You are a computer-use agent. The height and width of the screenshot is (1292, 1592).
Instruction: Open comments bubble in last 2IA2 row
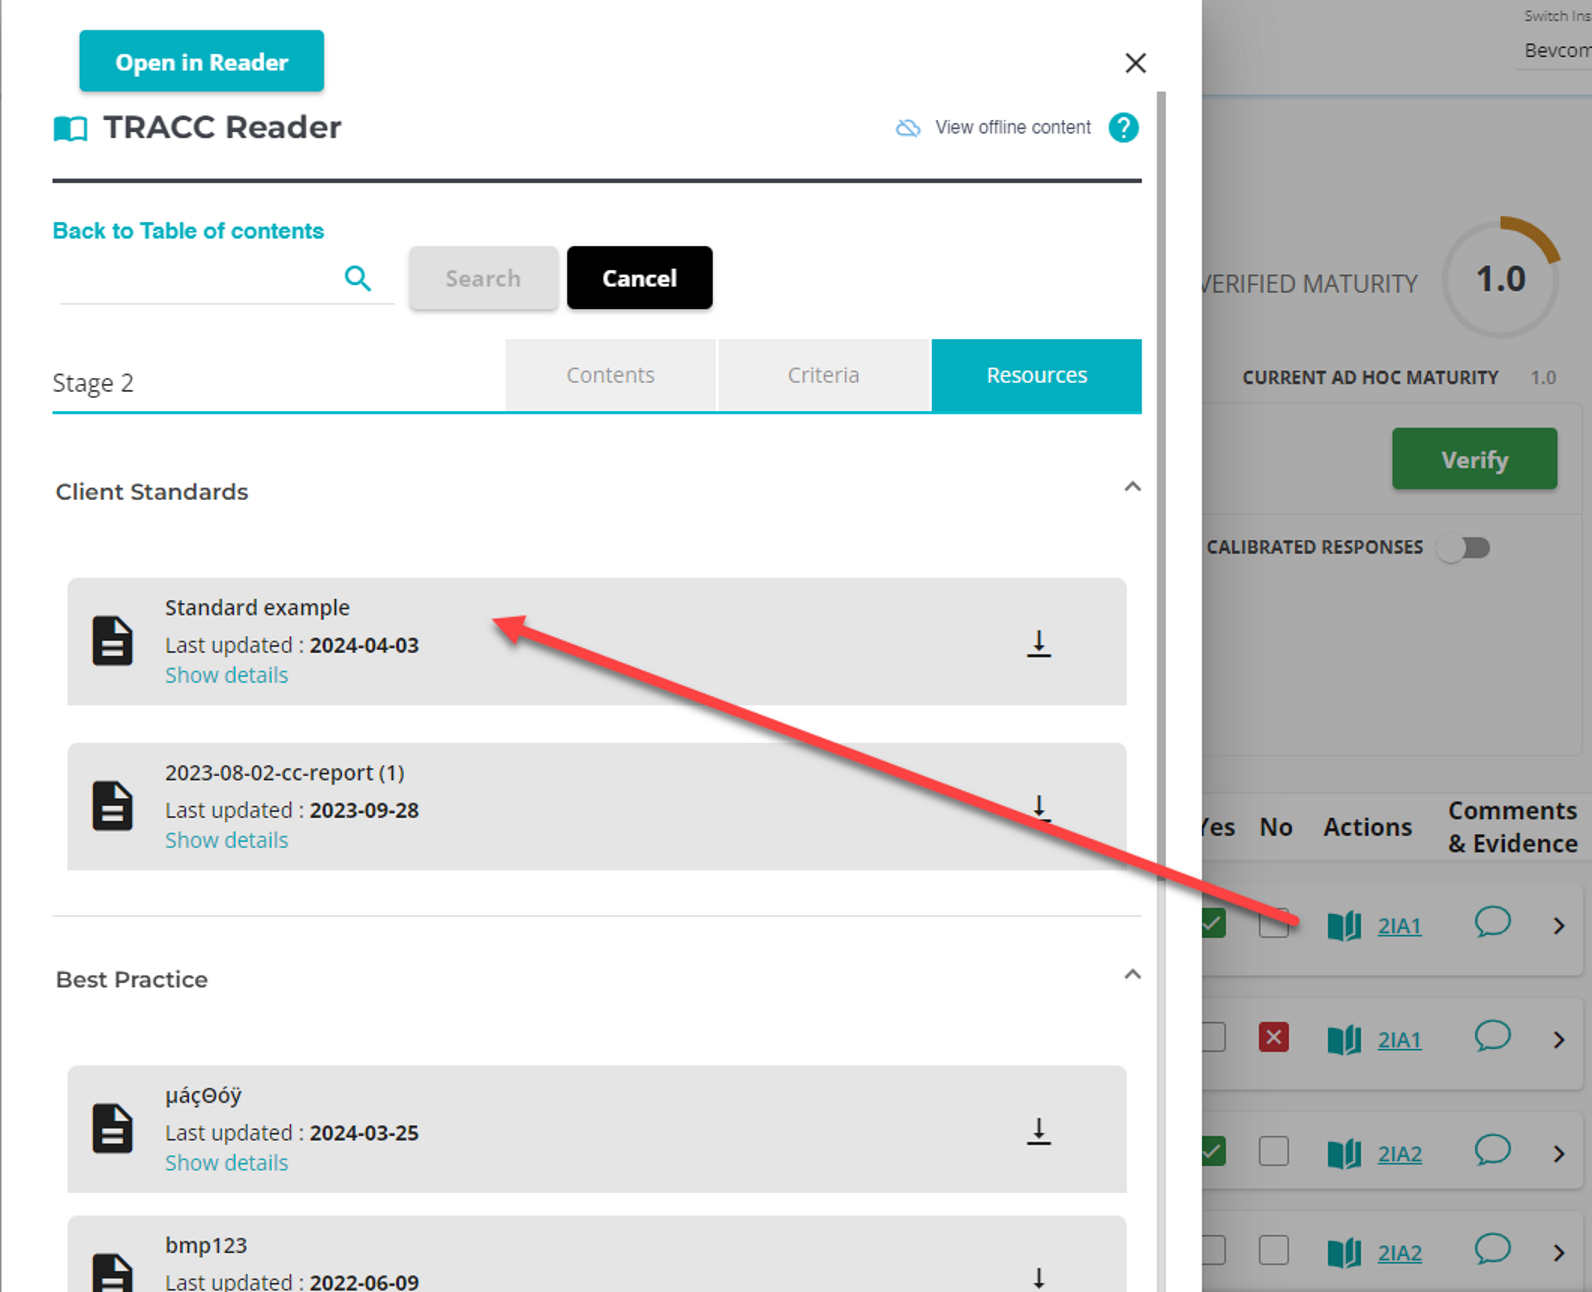pyautogui.click(x=1493, y=1249)
